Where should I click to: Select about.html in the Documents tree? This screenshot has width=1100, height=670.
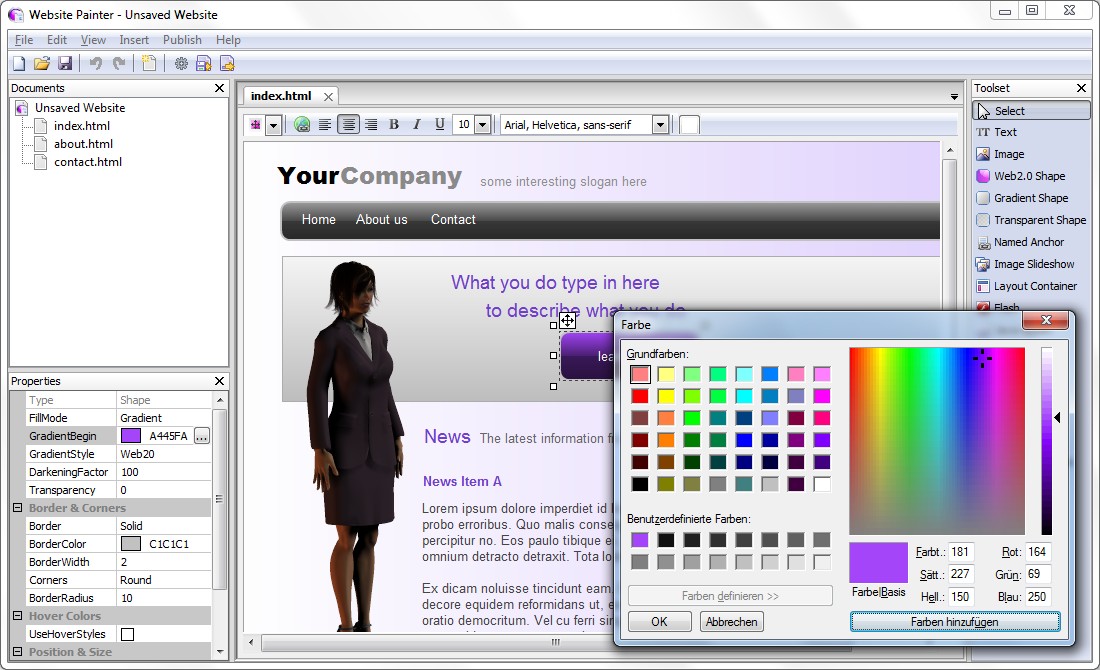[x=84, y=143]
